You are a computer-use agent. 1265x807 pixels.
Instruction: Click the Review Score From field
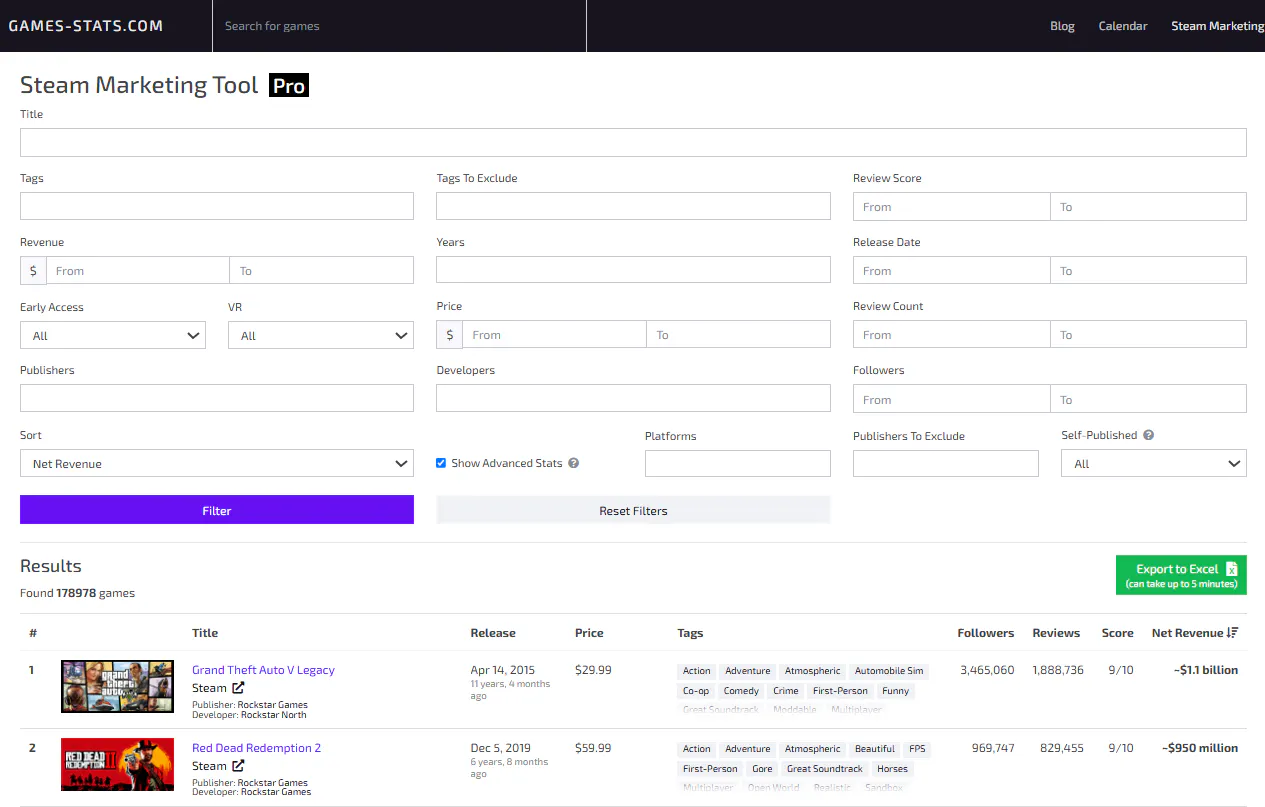[951, 206]
